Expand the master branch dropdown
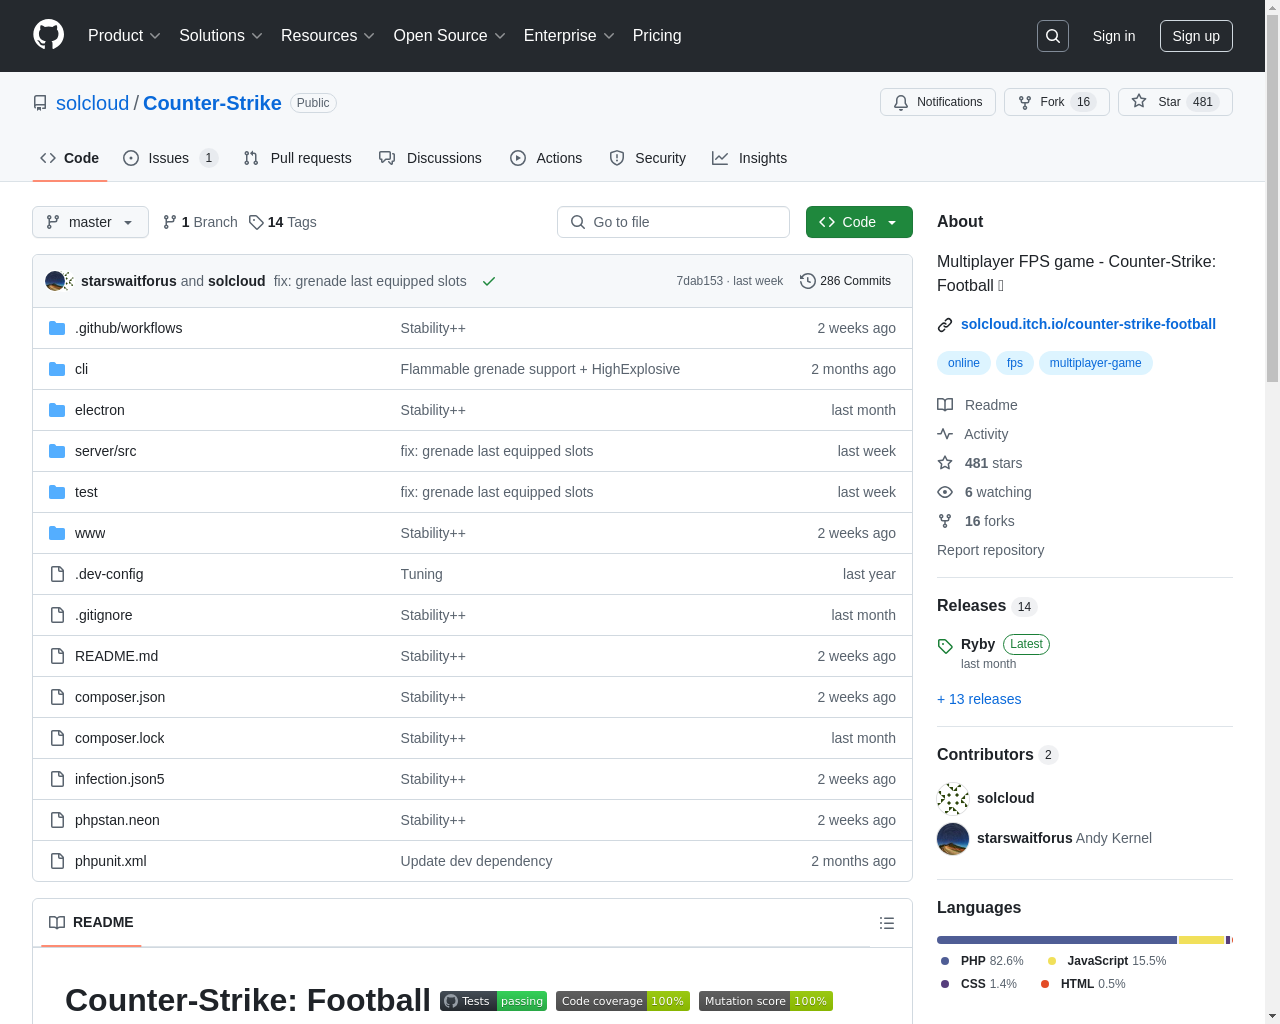Screen dimensions: 1280x1024 coord(90,222)
